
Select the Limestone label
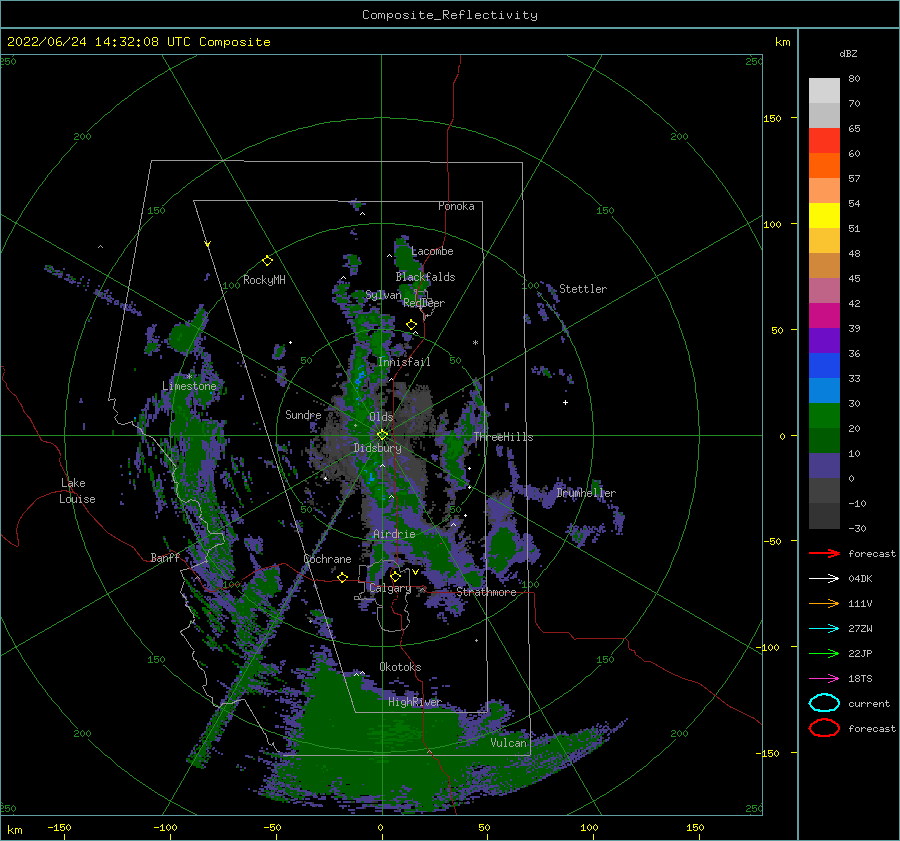tap(189, 386)
